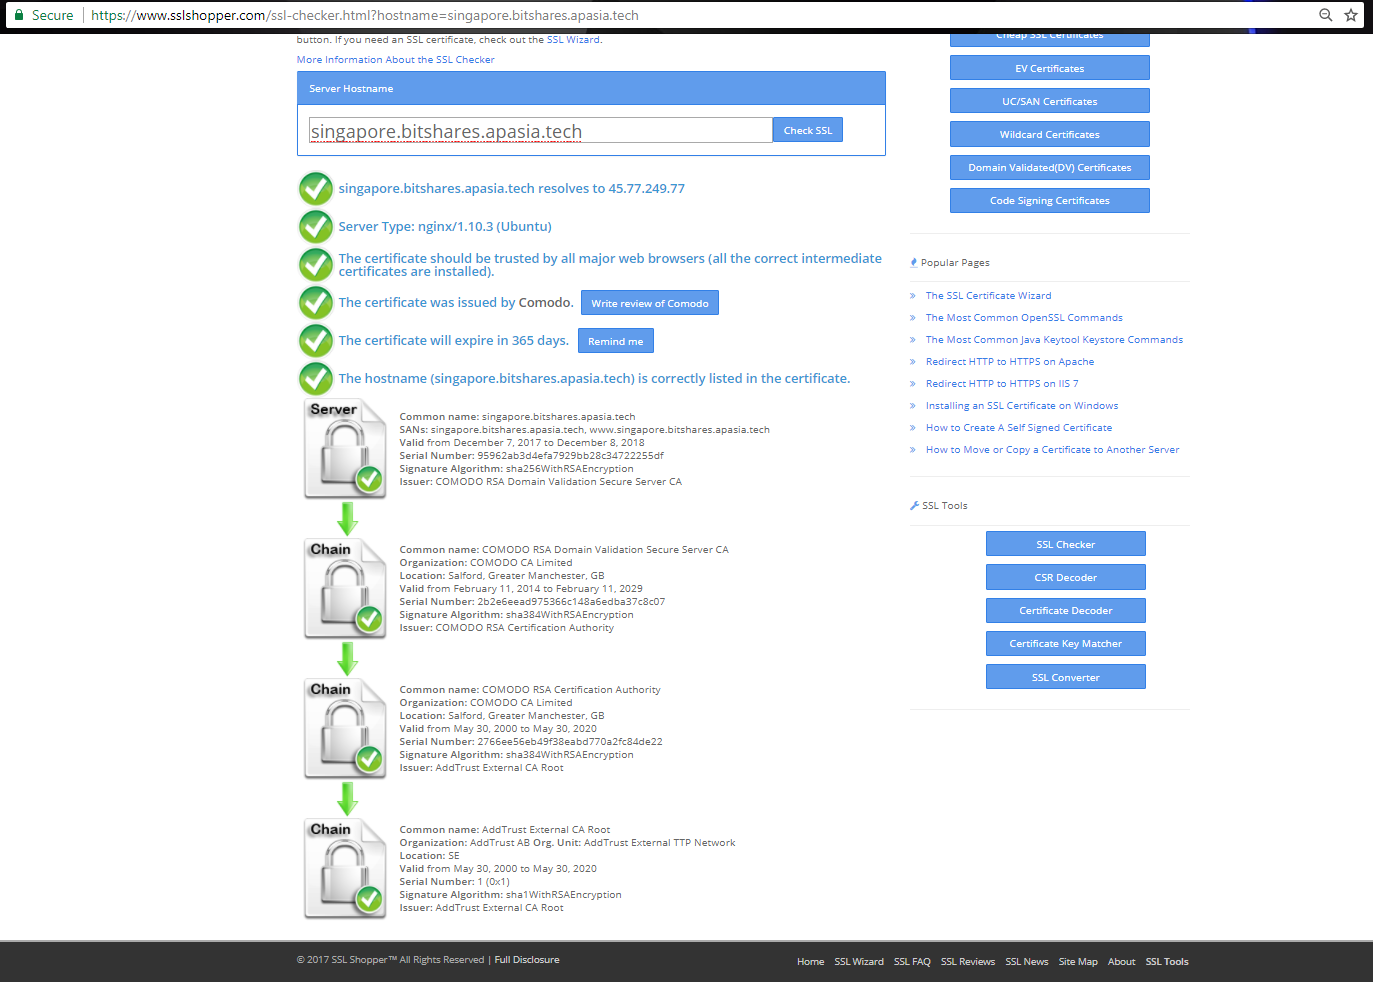This screenshot has height=982, width=1373.
Task: Open The Most Common OpenSSL Commands link
Action: click(x=1024, y=318)
